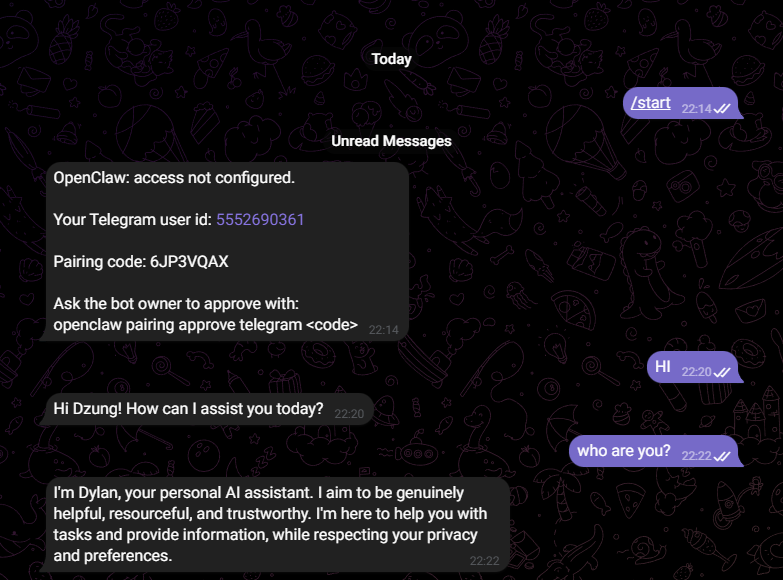783x580 pixels.
Task: Open the Telegram user id 5552690361 link
Action: (x=260, y=220)
